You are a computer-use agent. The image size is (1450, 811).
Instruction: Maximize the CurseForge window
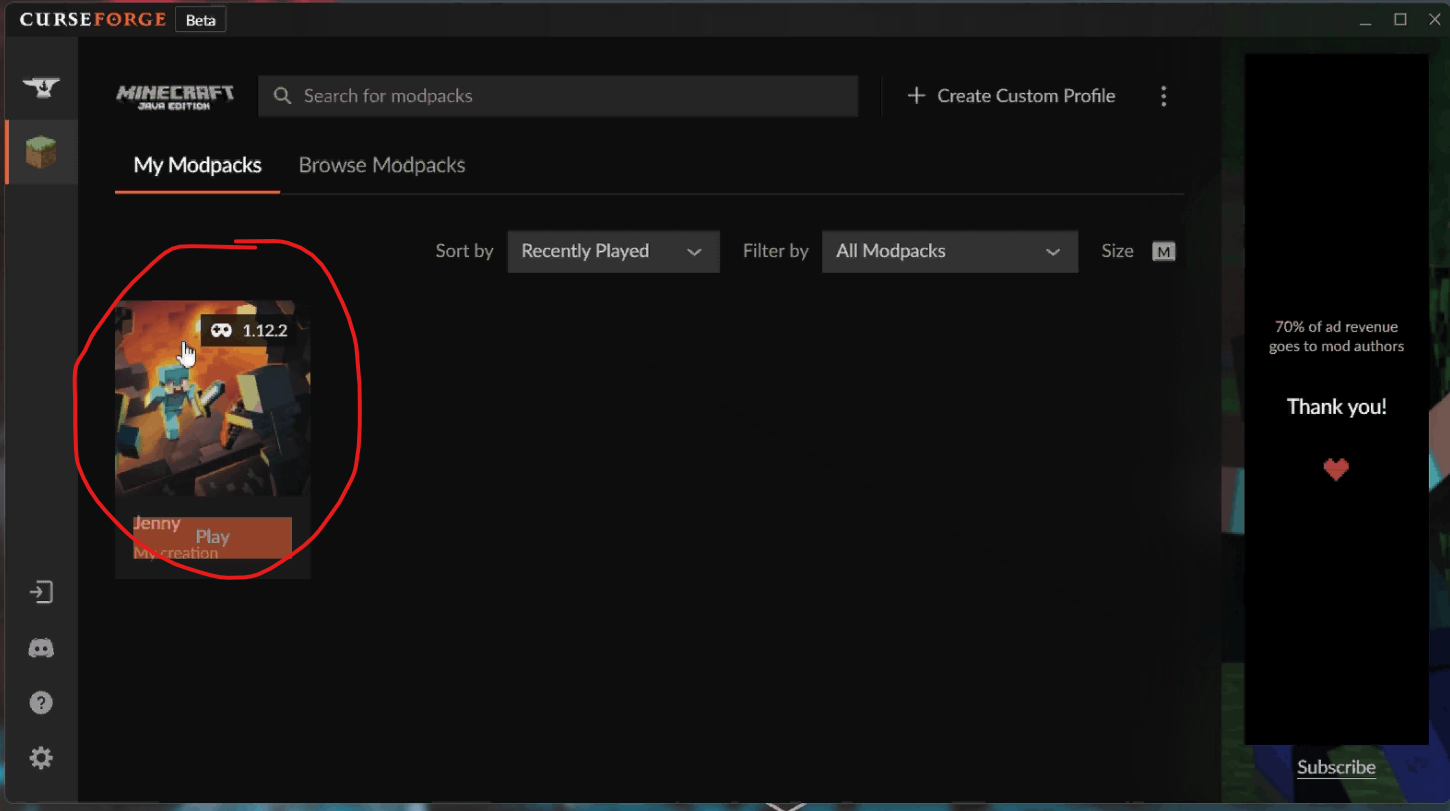tap(1401, 19)
